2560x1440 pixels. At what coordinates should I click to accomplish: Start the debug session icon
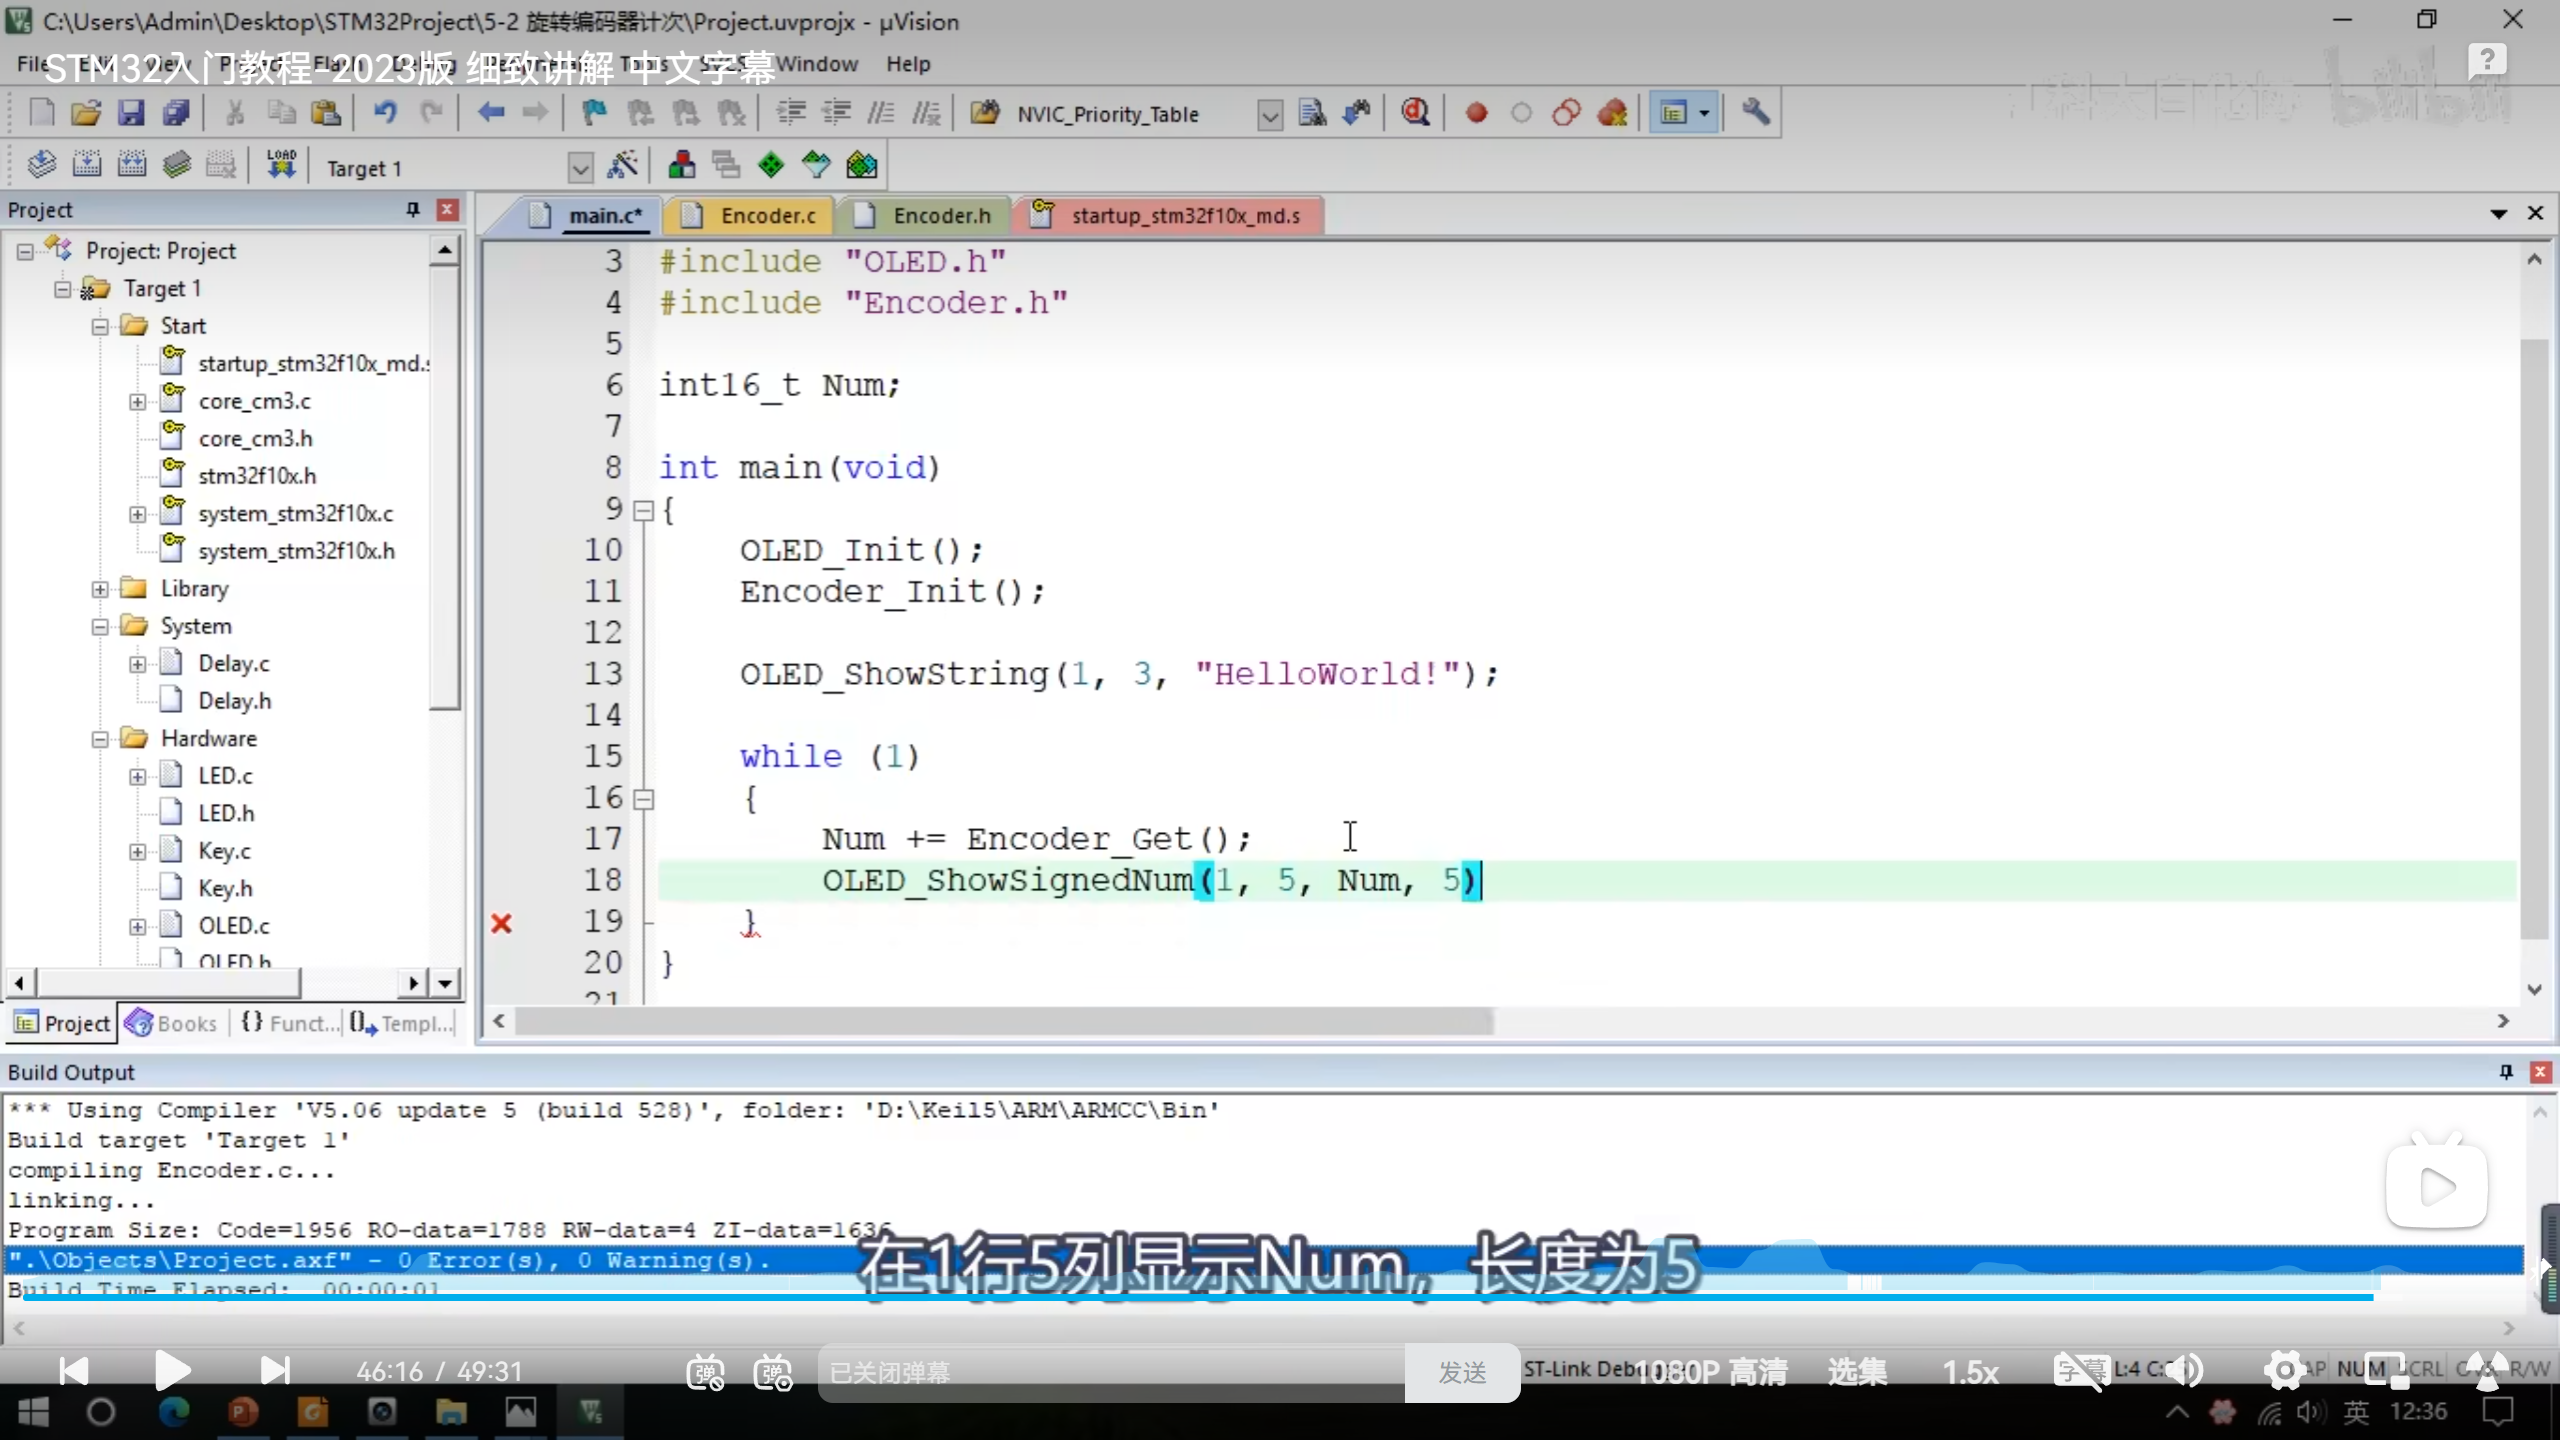click(x=1415, y=113)
